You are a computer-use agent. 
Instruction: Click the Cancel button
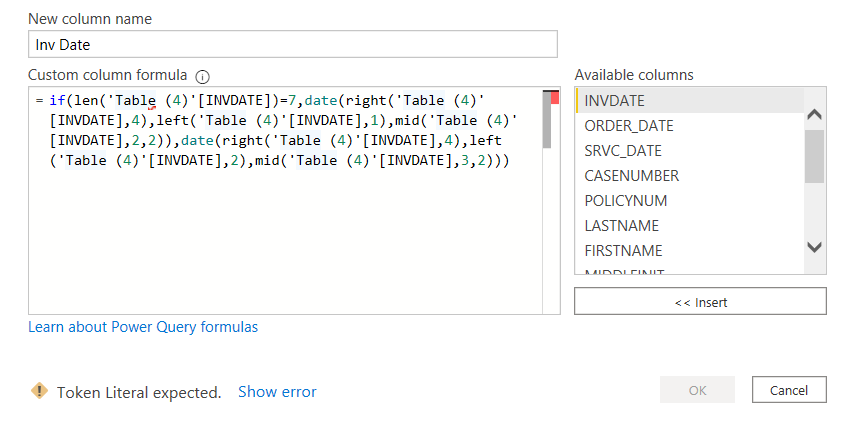(x=789, y=390)
